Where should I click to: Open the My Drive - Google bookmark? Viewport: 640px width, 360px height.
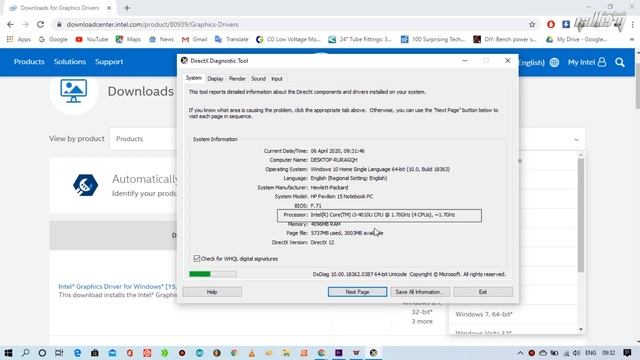(x=576, y=39)
